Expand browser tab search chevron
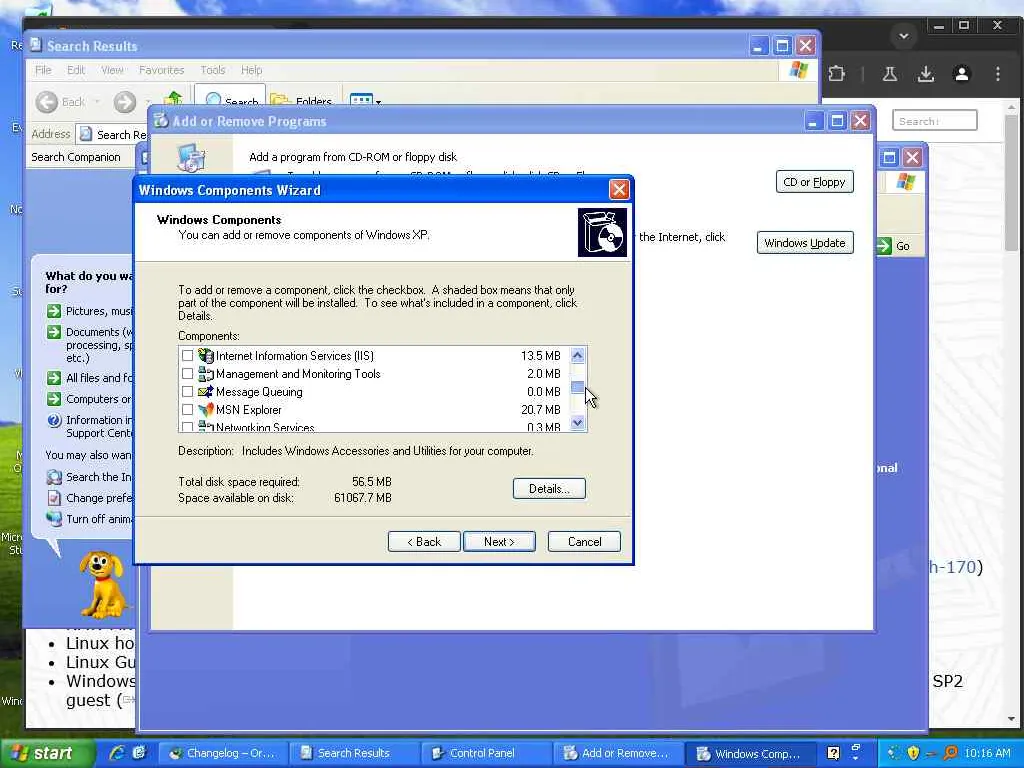The height and width of the screenshot is (768, 1024). 904,35
